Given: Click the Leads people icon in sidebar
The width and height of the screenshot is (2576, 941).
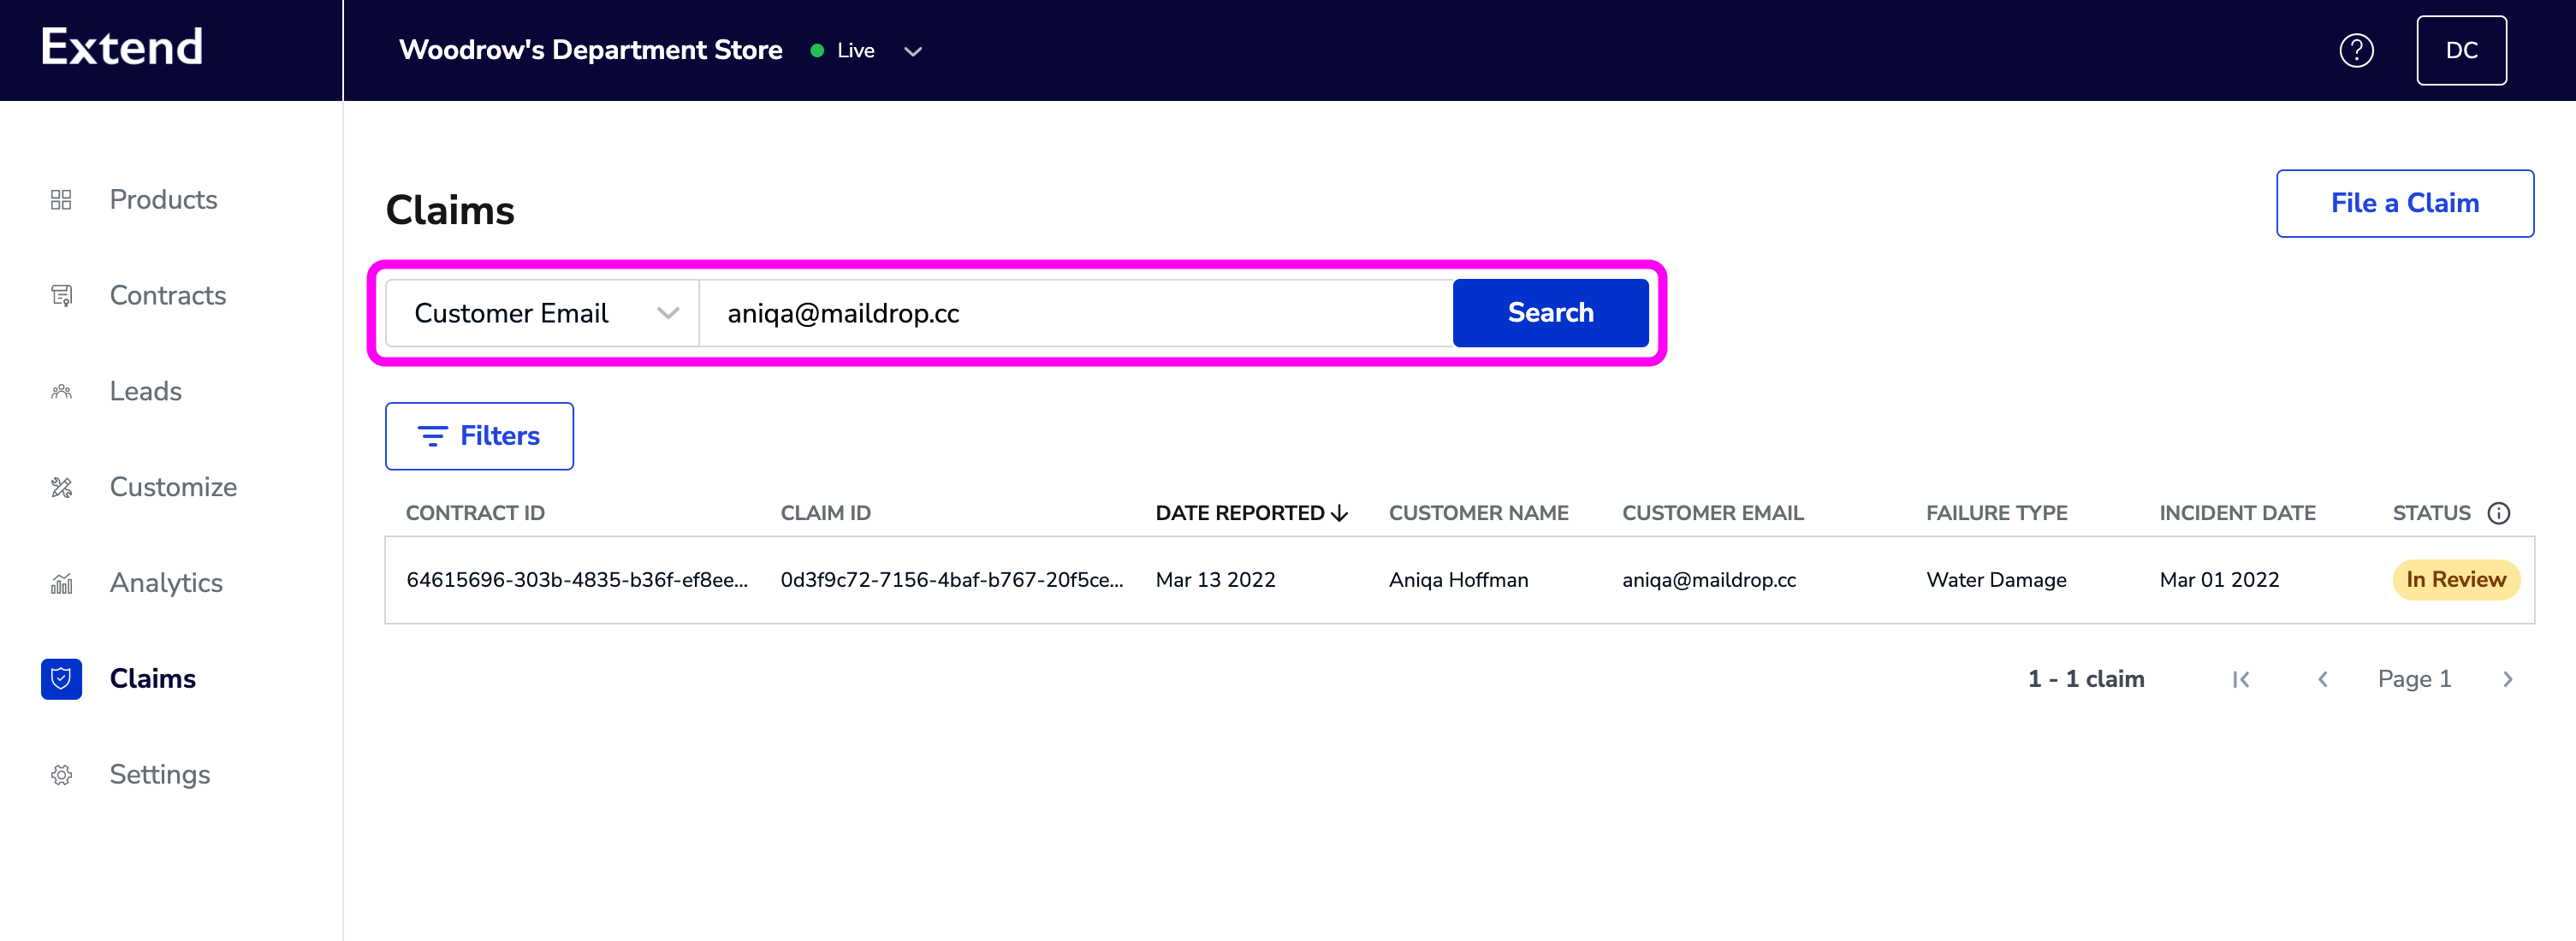Looking at the screenshot, I should [x=61, y=391].
